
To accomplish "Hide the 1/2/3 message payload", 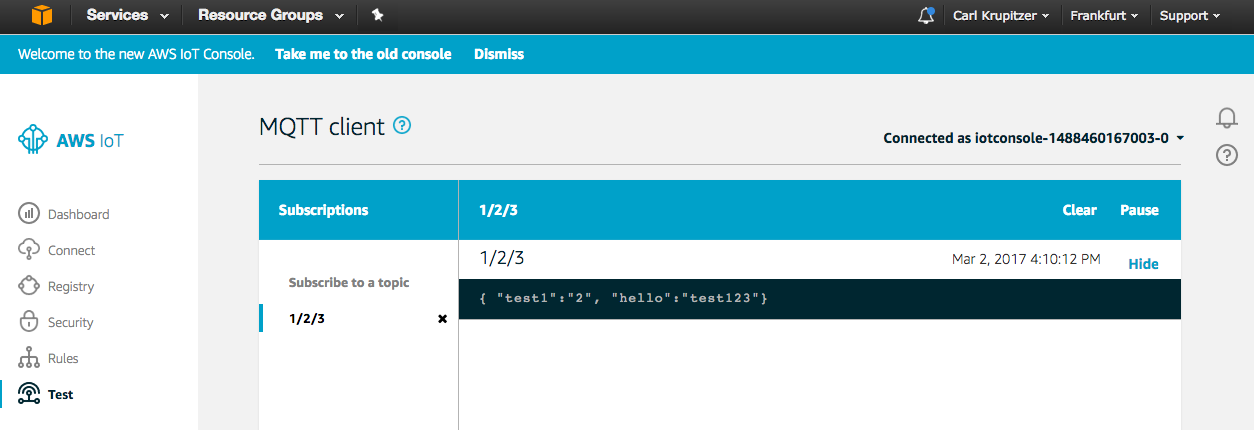I will (x=1143, y=264).
